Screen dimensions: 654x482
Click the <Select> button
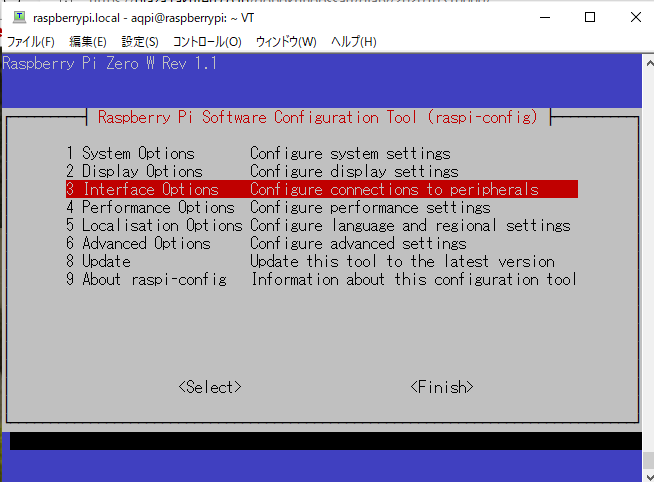210,387
